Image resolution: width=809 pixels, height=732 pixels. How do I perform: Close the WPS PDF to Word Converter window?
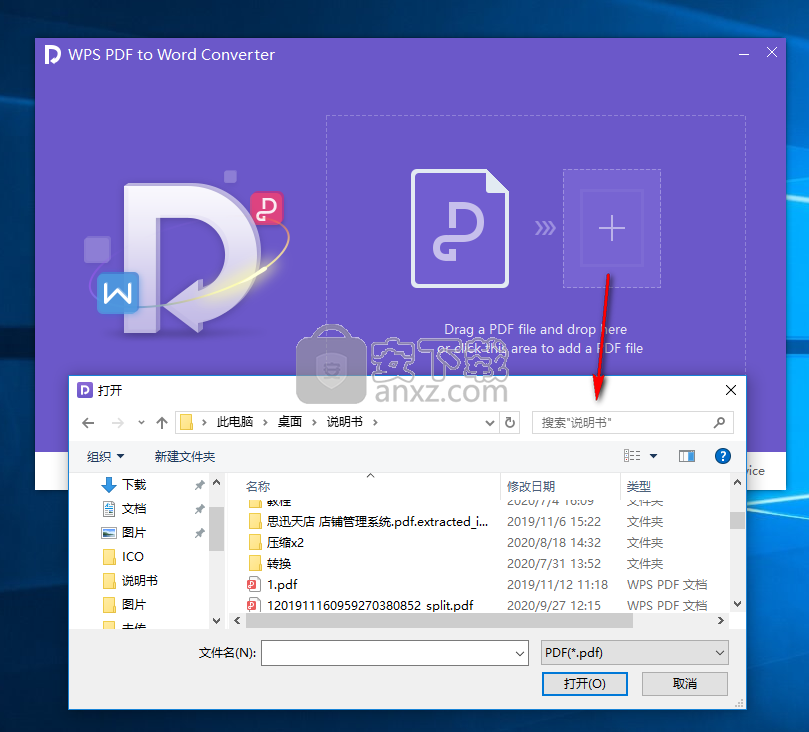(x=772, y=53)
